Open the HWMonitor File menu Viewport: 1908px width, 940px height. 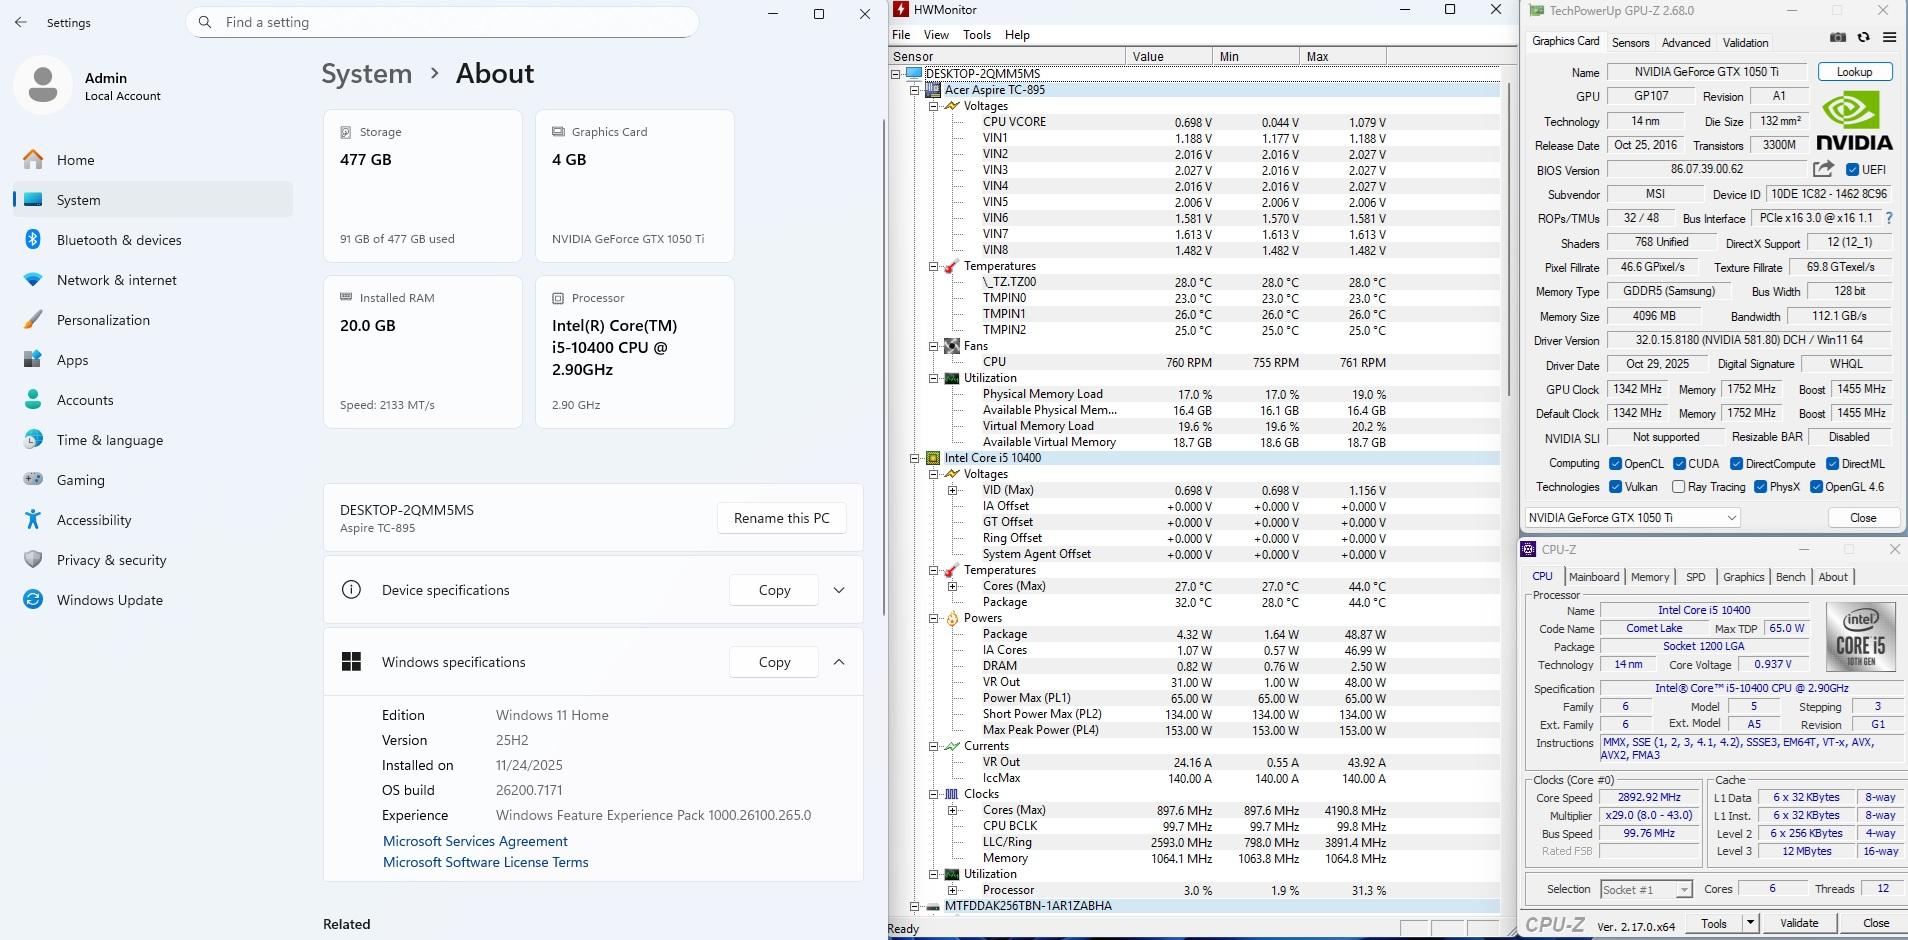(901, 35)
